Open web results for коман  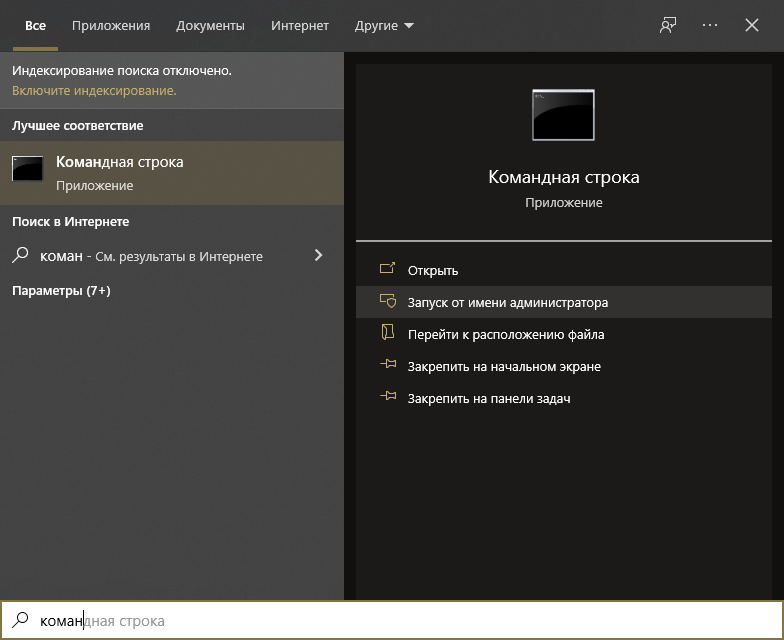tap(172, 256)
